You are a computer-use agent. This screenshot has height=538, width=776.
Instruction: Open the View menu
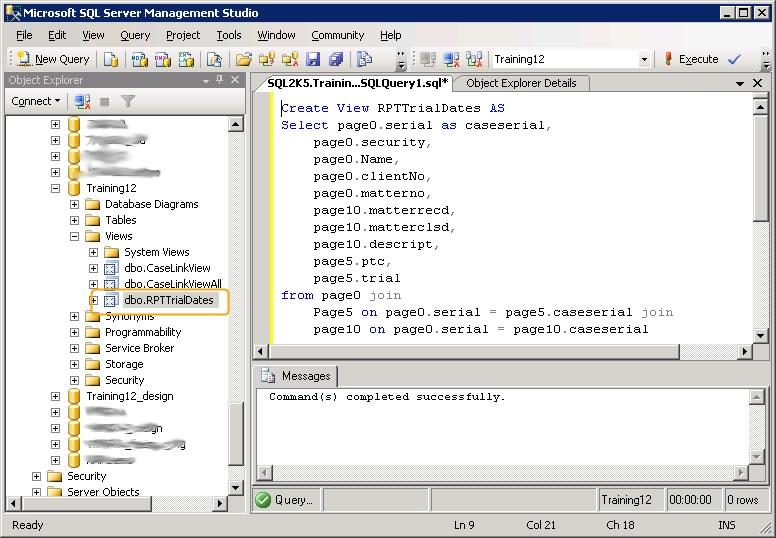[x=93, y=35]
